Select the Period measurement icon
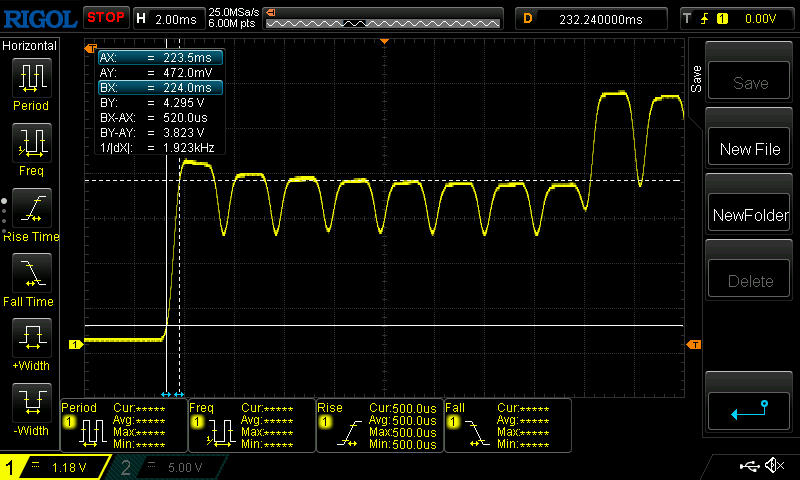Screen dimensions: 800x480 point(30,78)
